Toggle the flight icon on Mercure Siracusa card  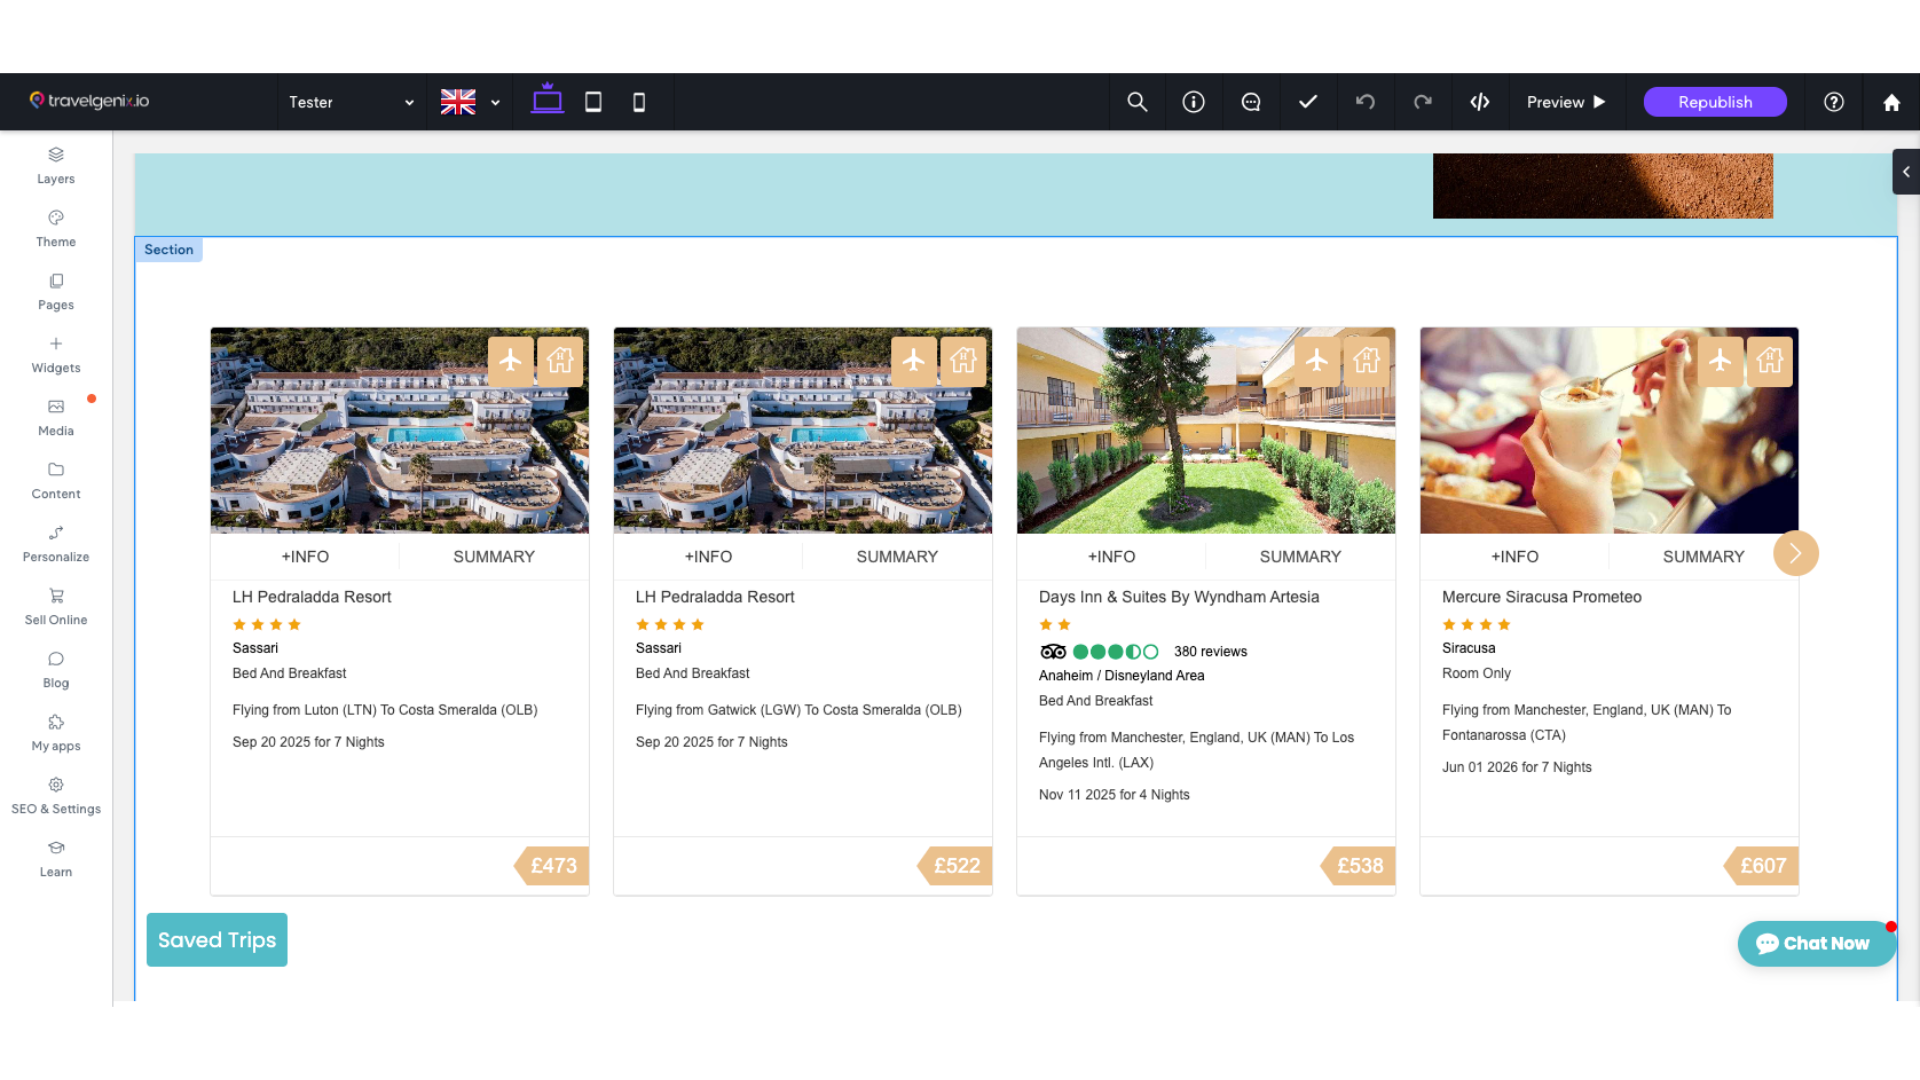(1720, 361)
